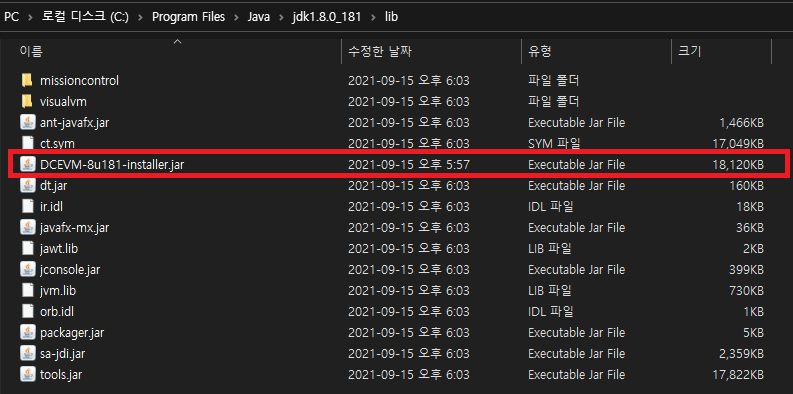Click the lib breadcrumb
The width and height of the screenshot is (793, 394).
tap(391, 17)
